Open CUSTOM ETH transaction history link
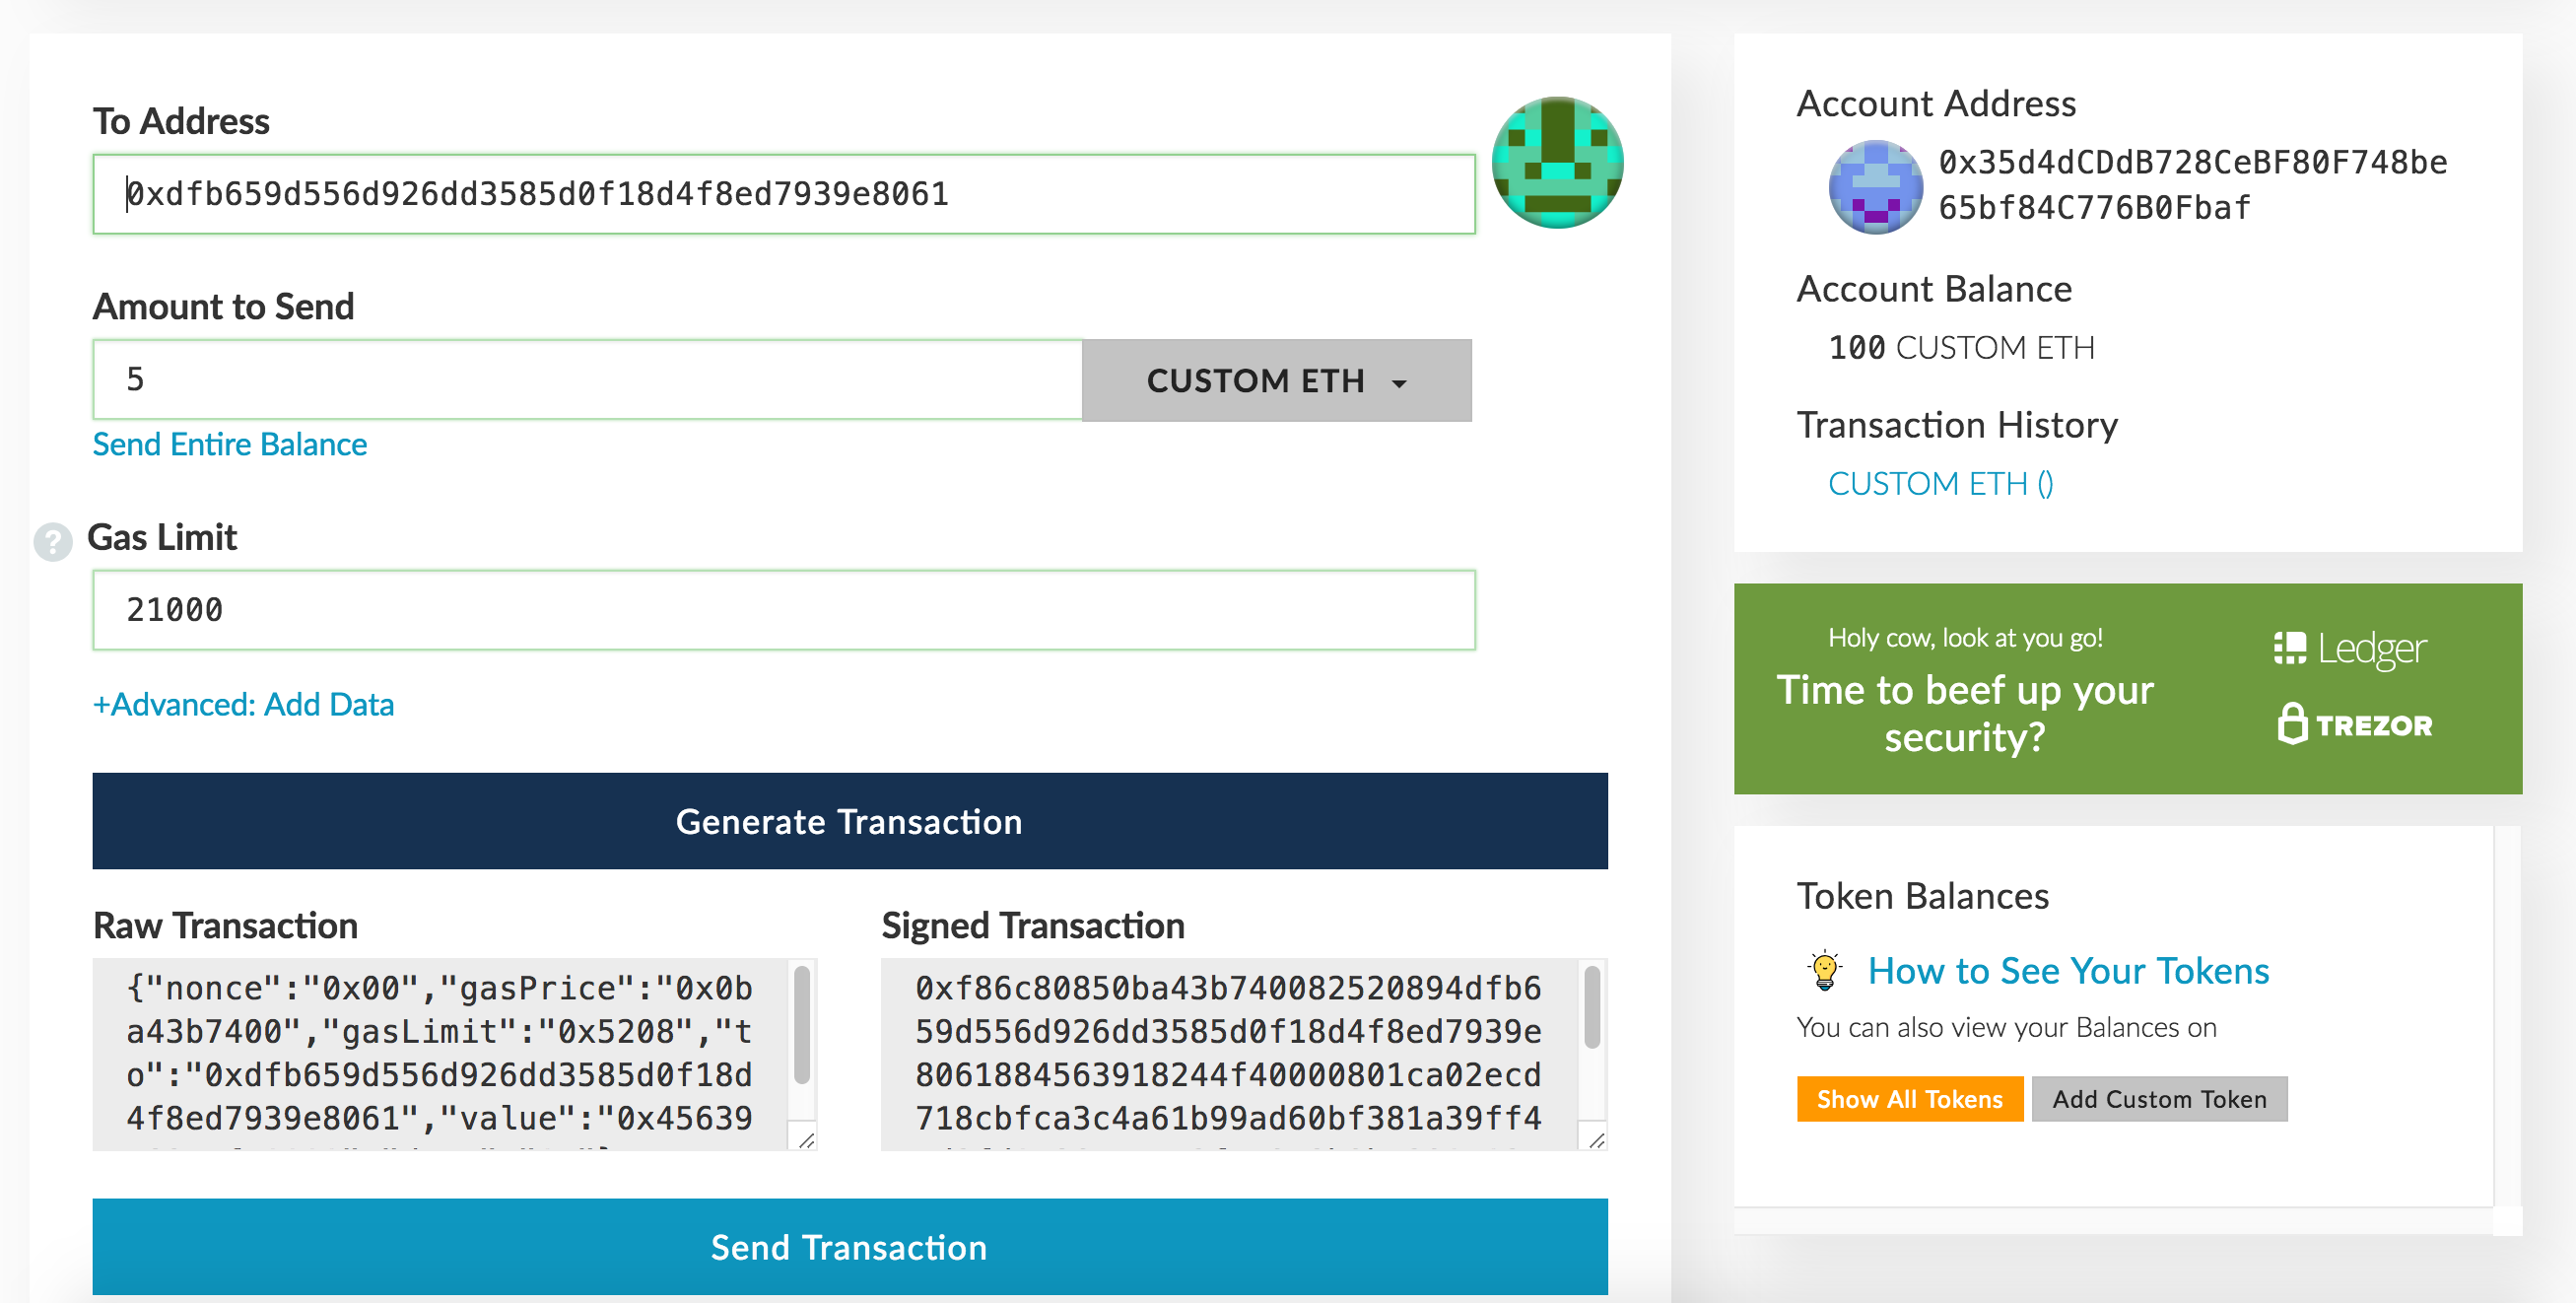Screen dimensions: 2576x1303 pos(1940,484)
